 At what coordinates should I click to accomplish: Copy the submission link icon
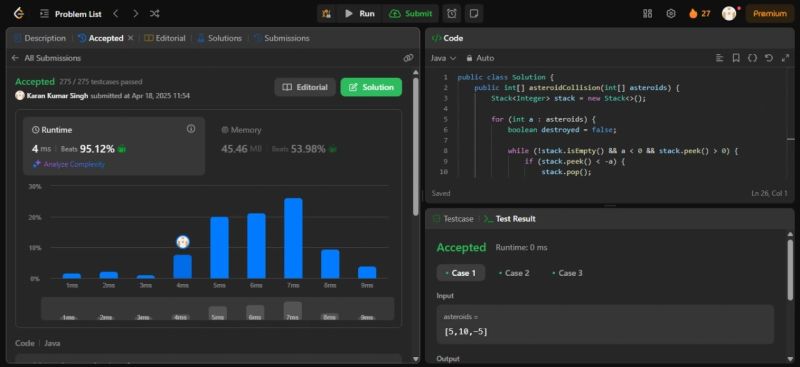tap(408, 58)
